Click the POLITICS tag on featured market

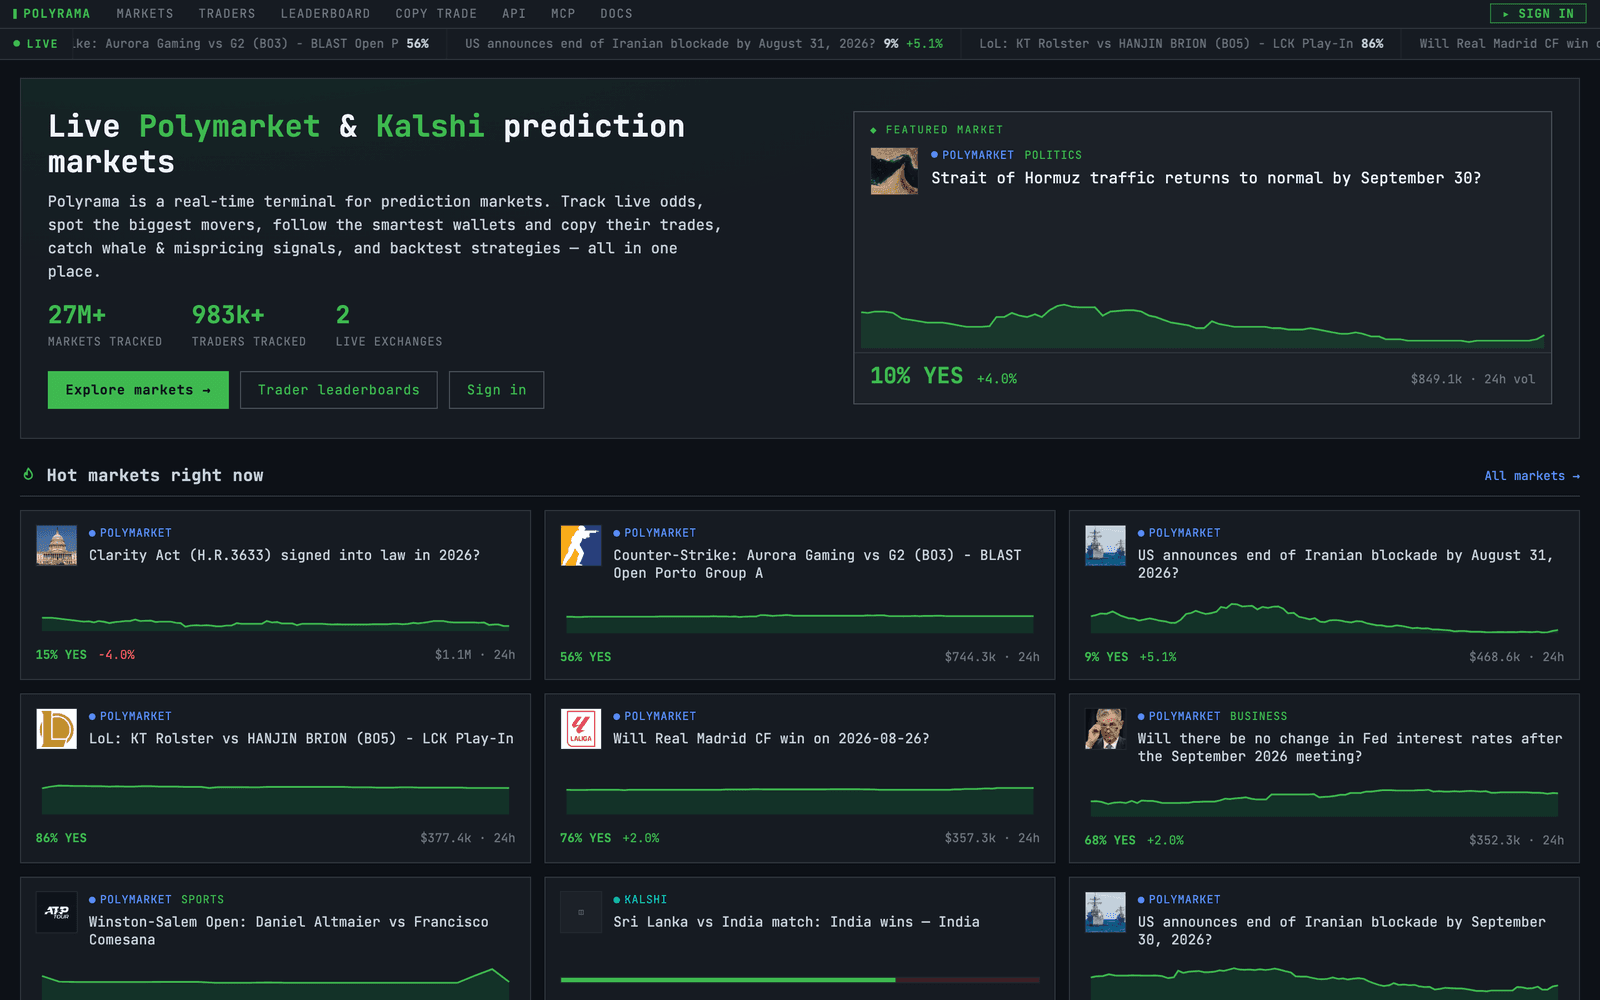[1053, 155]
